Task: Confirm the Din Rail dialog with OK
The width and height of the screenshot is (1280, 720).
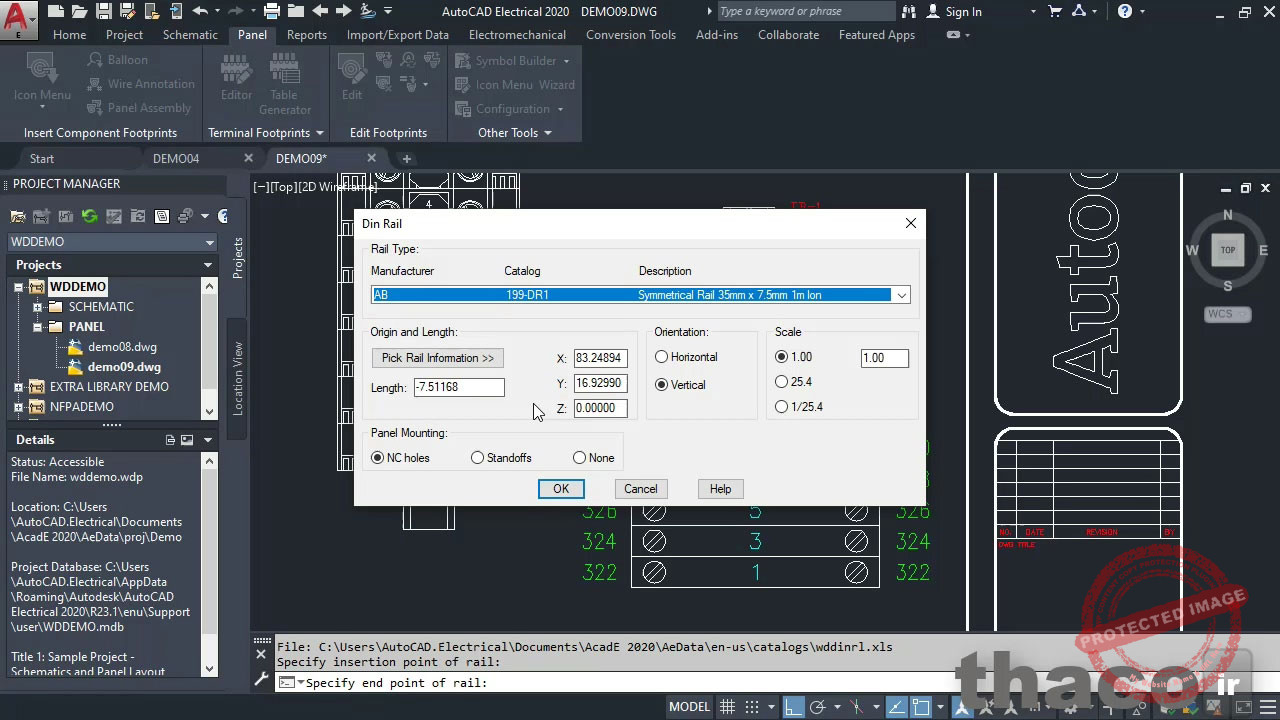Action: 561,488
